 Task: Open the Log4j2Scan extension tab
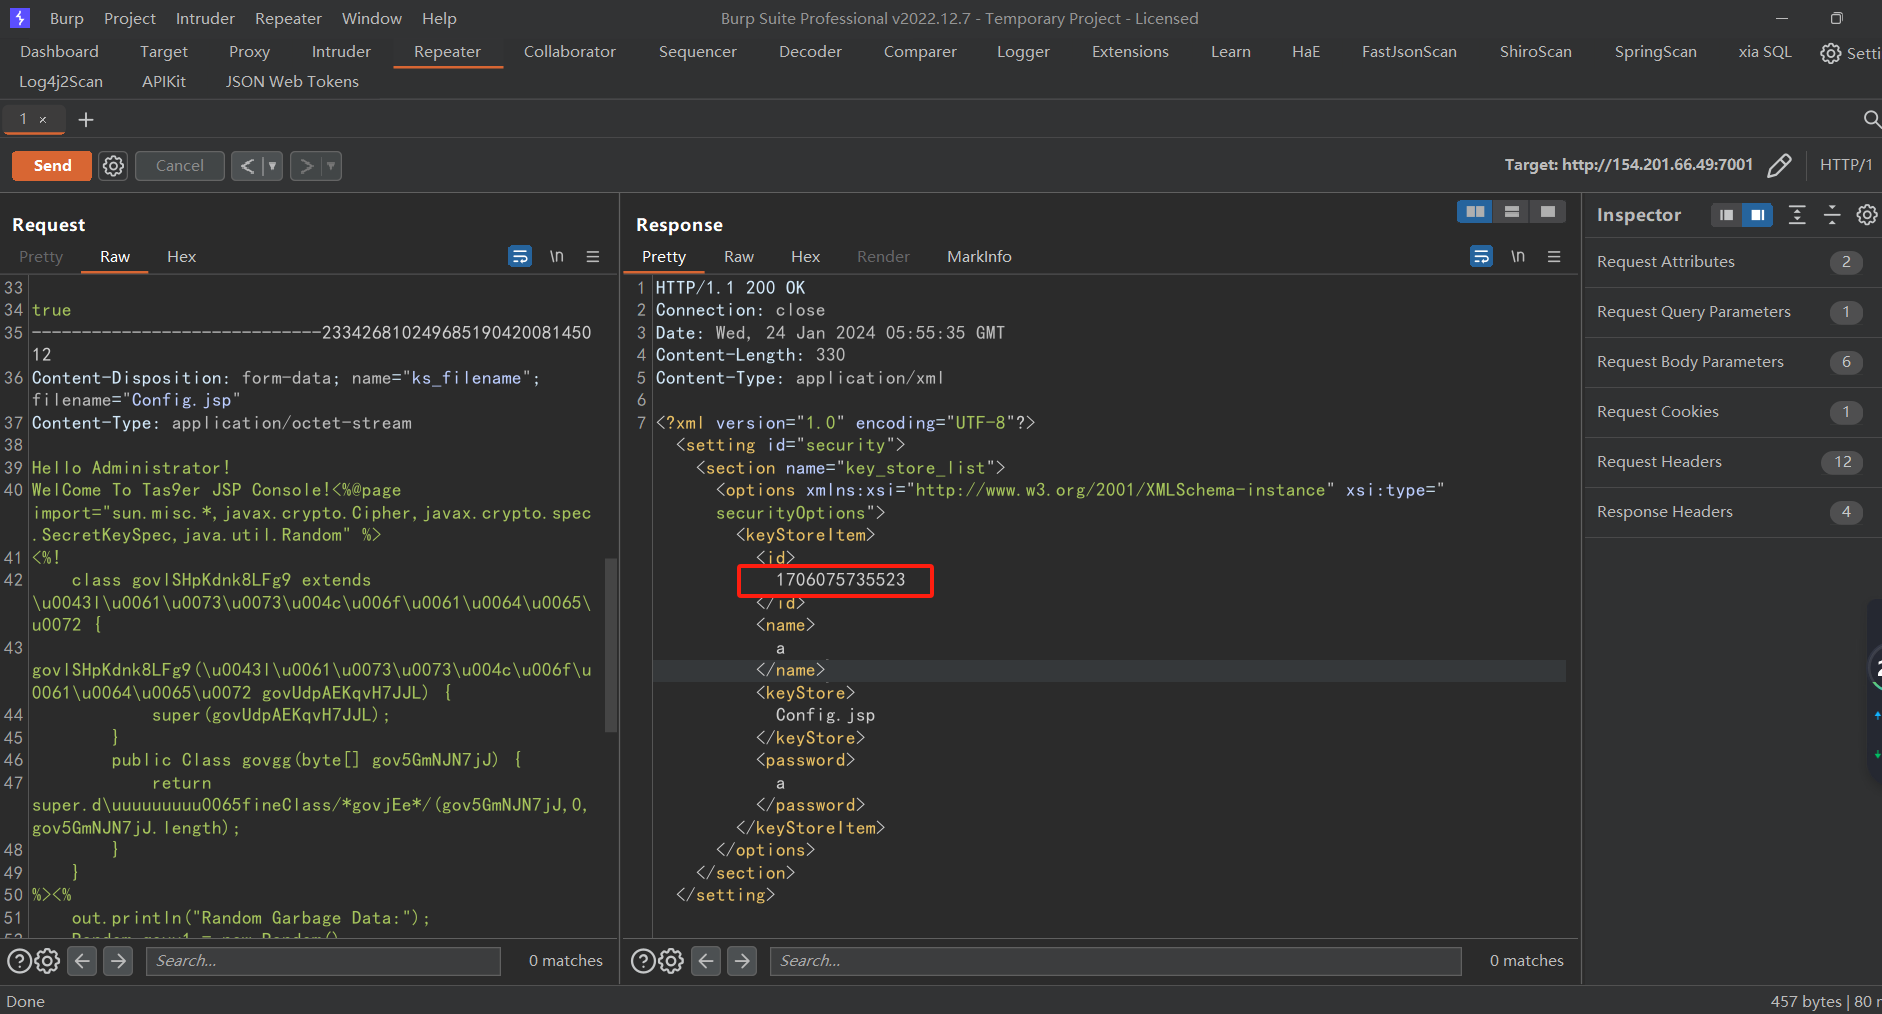pyautogui.click(x=61, y=82)
